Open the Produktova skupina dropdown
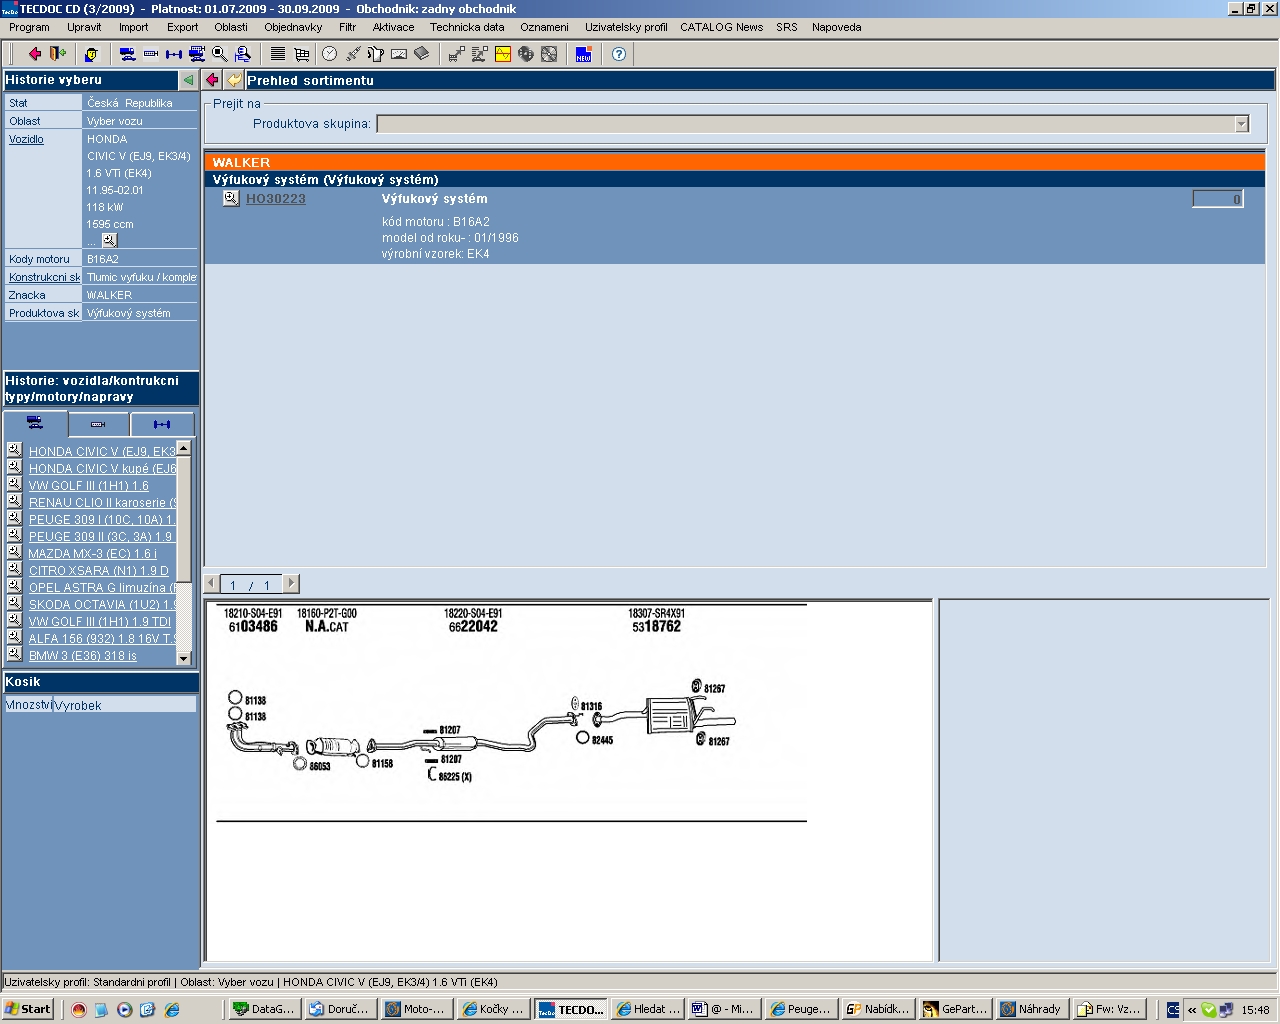 [1241, 124]
